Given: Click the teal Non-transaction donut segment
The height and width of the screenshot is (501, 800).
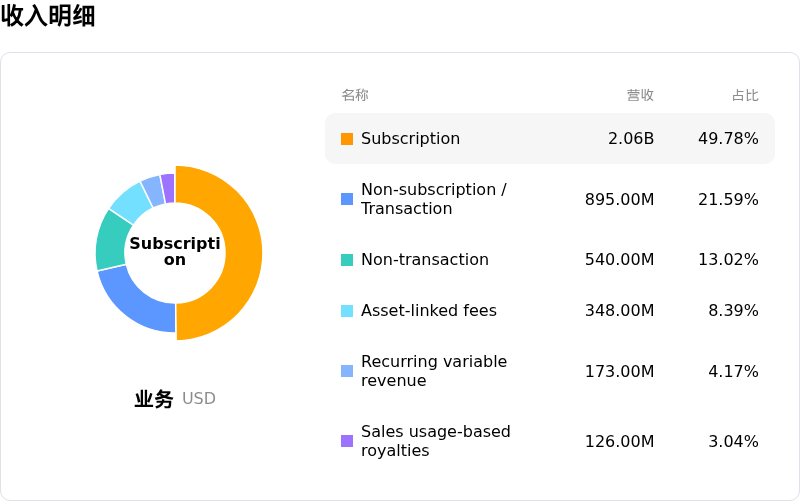Looking at the screenshot, I should [x=112, y=241].
